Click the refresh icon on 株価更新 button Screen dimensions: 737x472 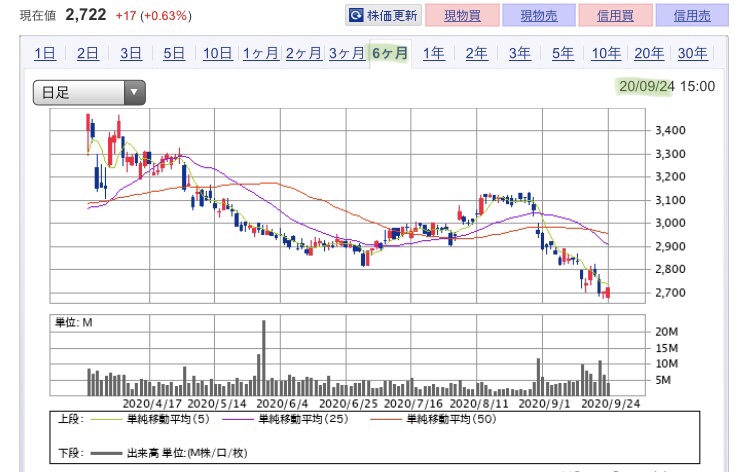pyautogui.click(x=356, y=16)
